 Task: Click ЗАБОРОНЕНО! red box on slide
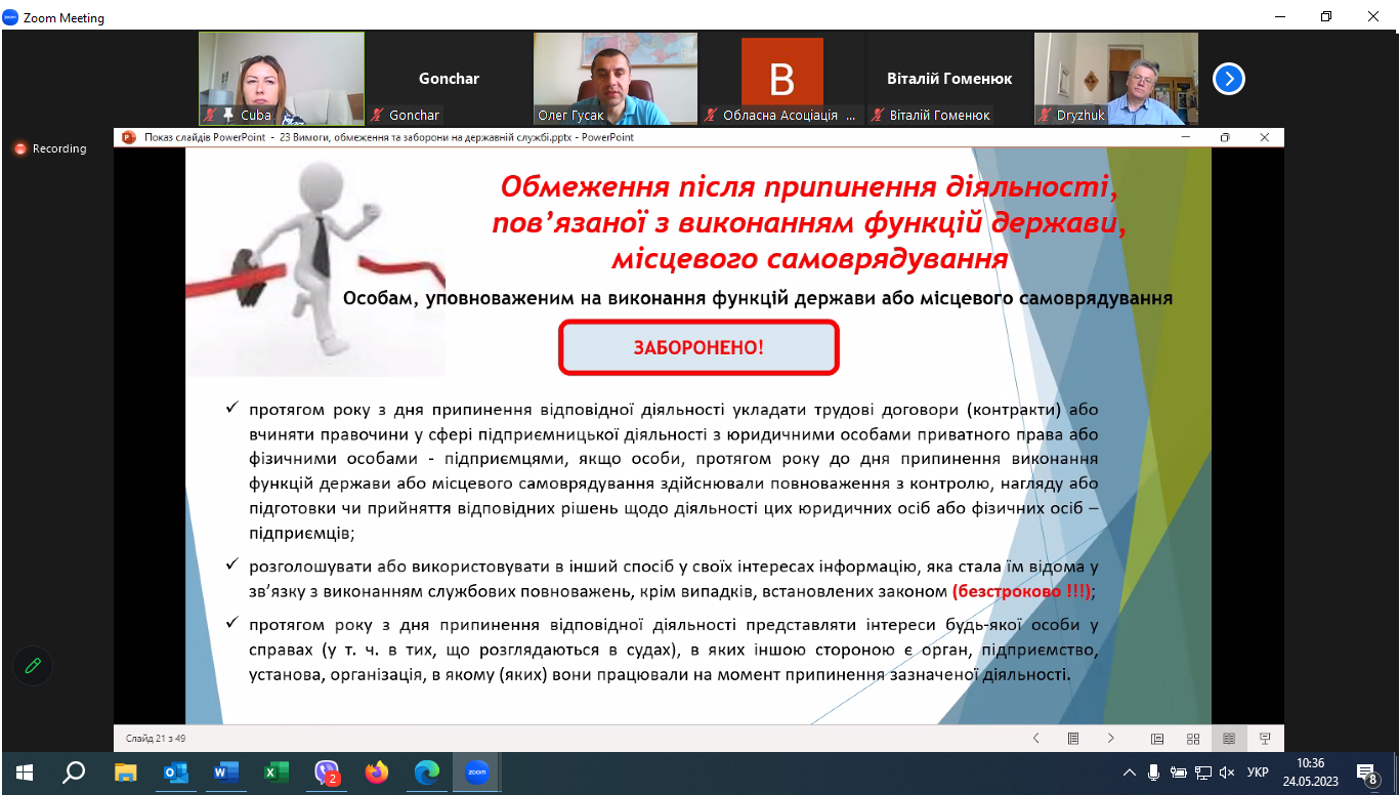698,348
